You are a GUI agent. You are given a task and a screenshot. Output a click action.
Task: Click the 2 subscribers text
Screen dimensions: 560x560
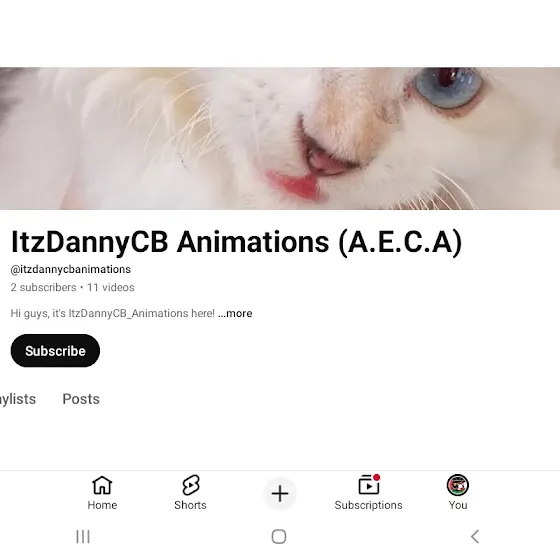[43, 288]
